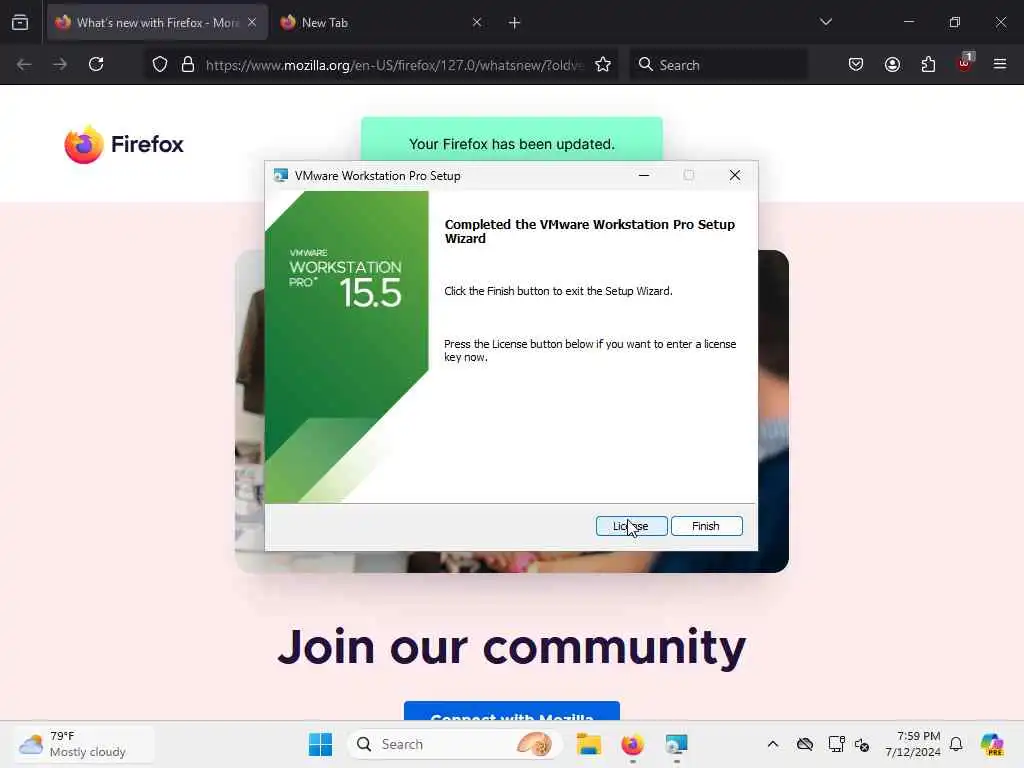Expand the list all tabs chevron

coord(825,23)
